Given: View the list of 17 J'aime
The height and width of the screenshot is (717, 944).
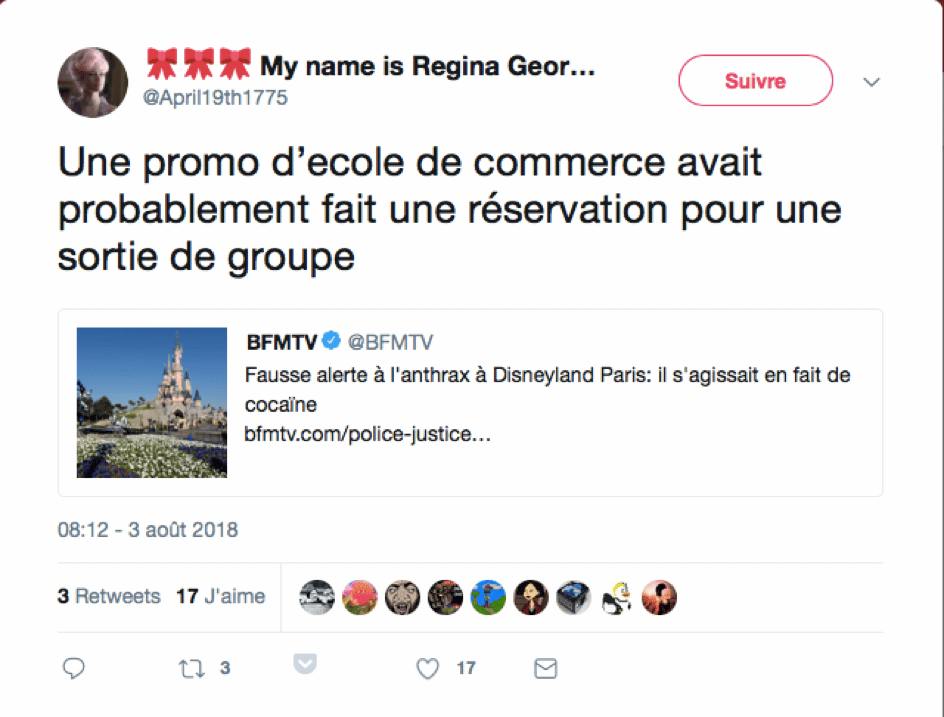Looking at the screenshot, I should point(220,596).
